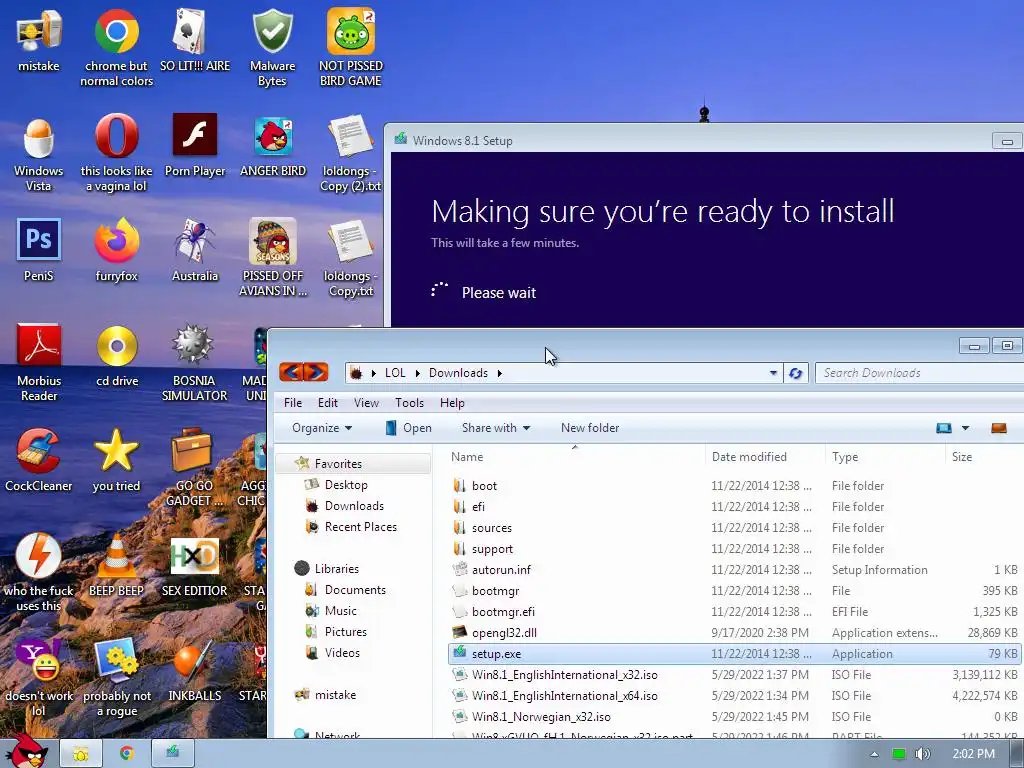Image resolution: width=1024 pixels, height=768 pixels.
Task: Change view icon button in Explorer
Action: point(944,428)
